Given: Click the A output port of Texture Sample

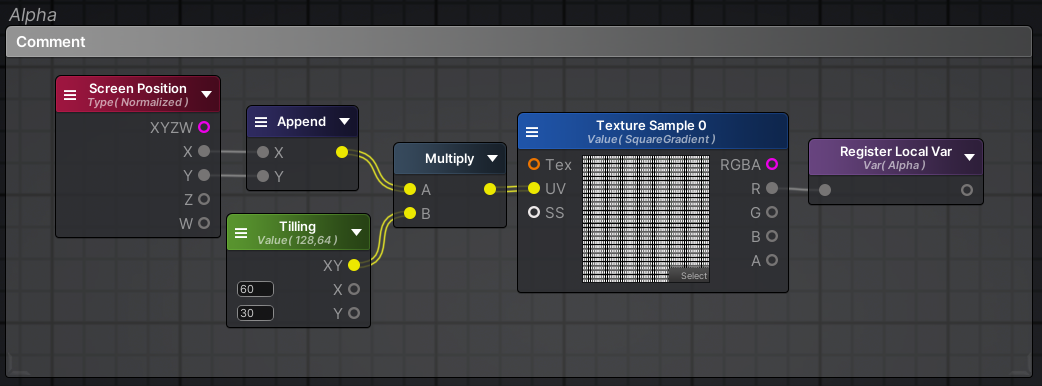Looking at the screenshot, I should click(x=772, y=260).
